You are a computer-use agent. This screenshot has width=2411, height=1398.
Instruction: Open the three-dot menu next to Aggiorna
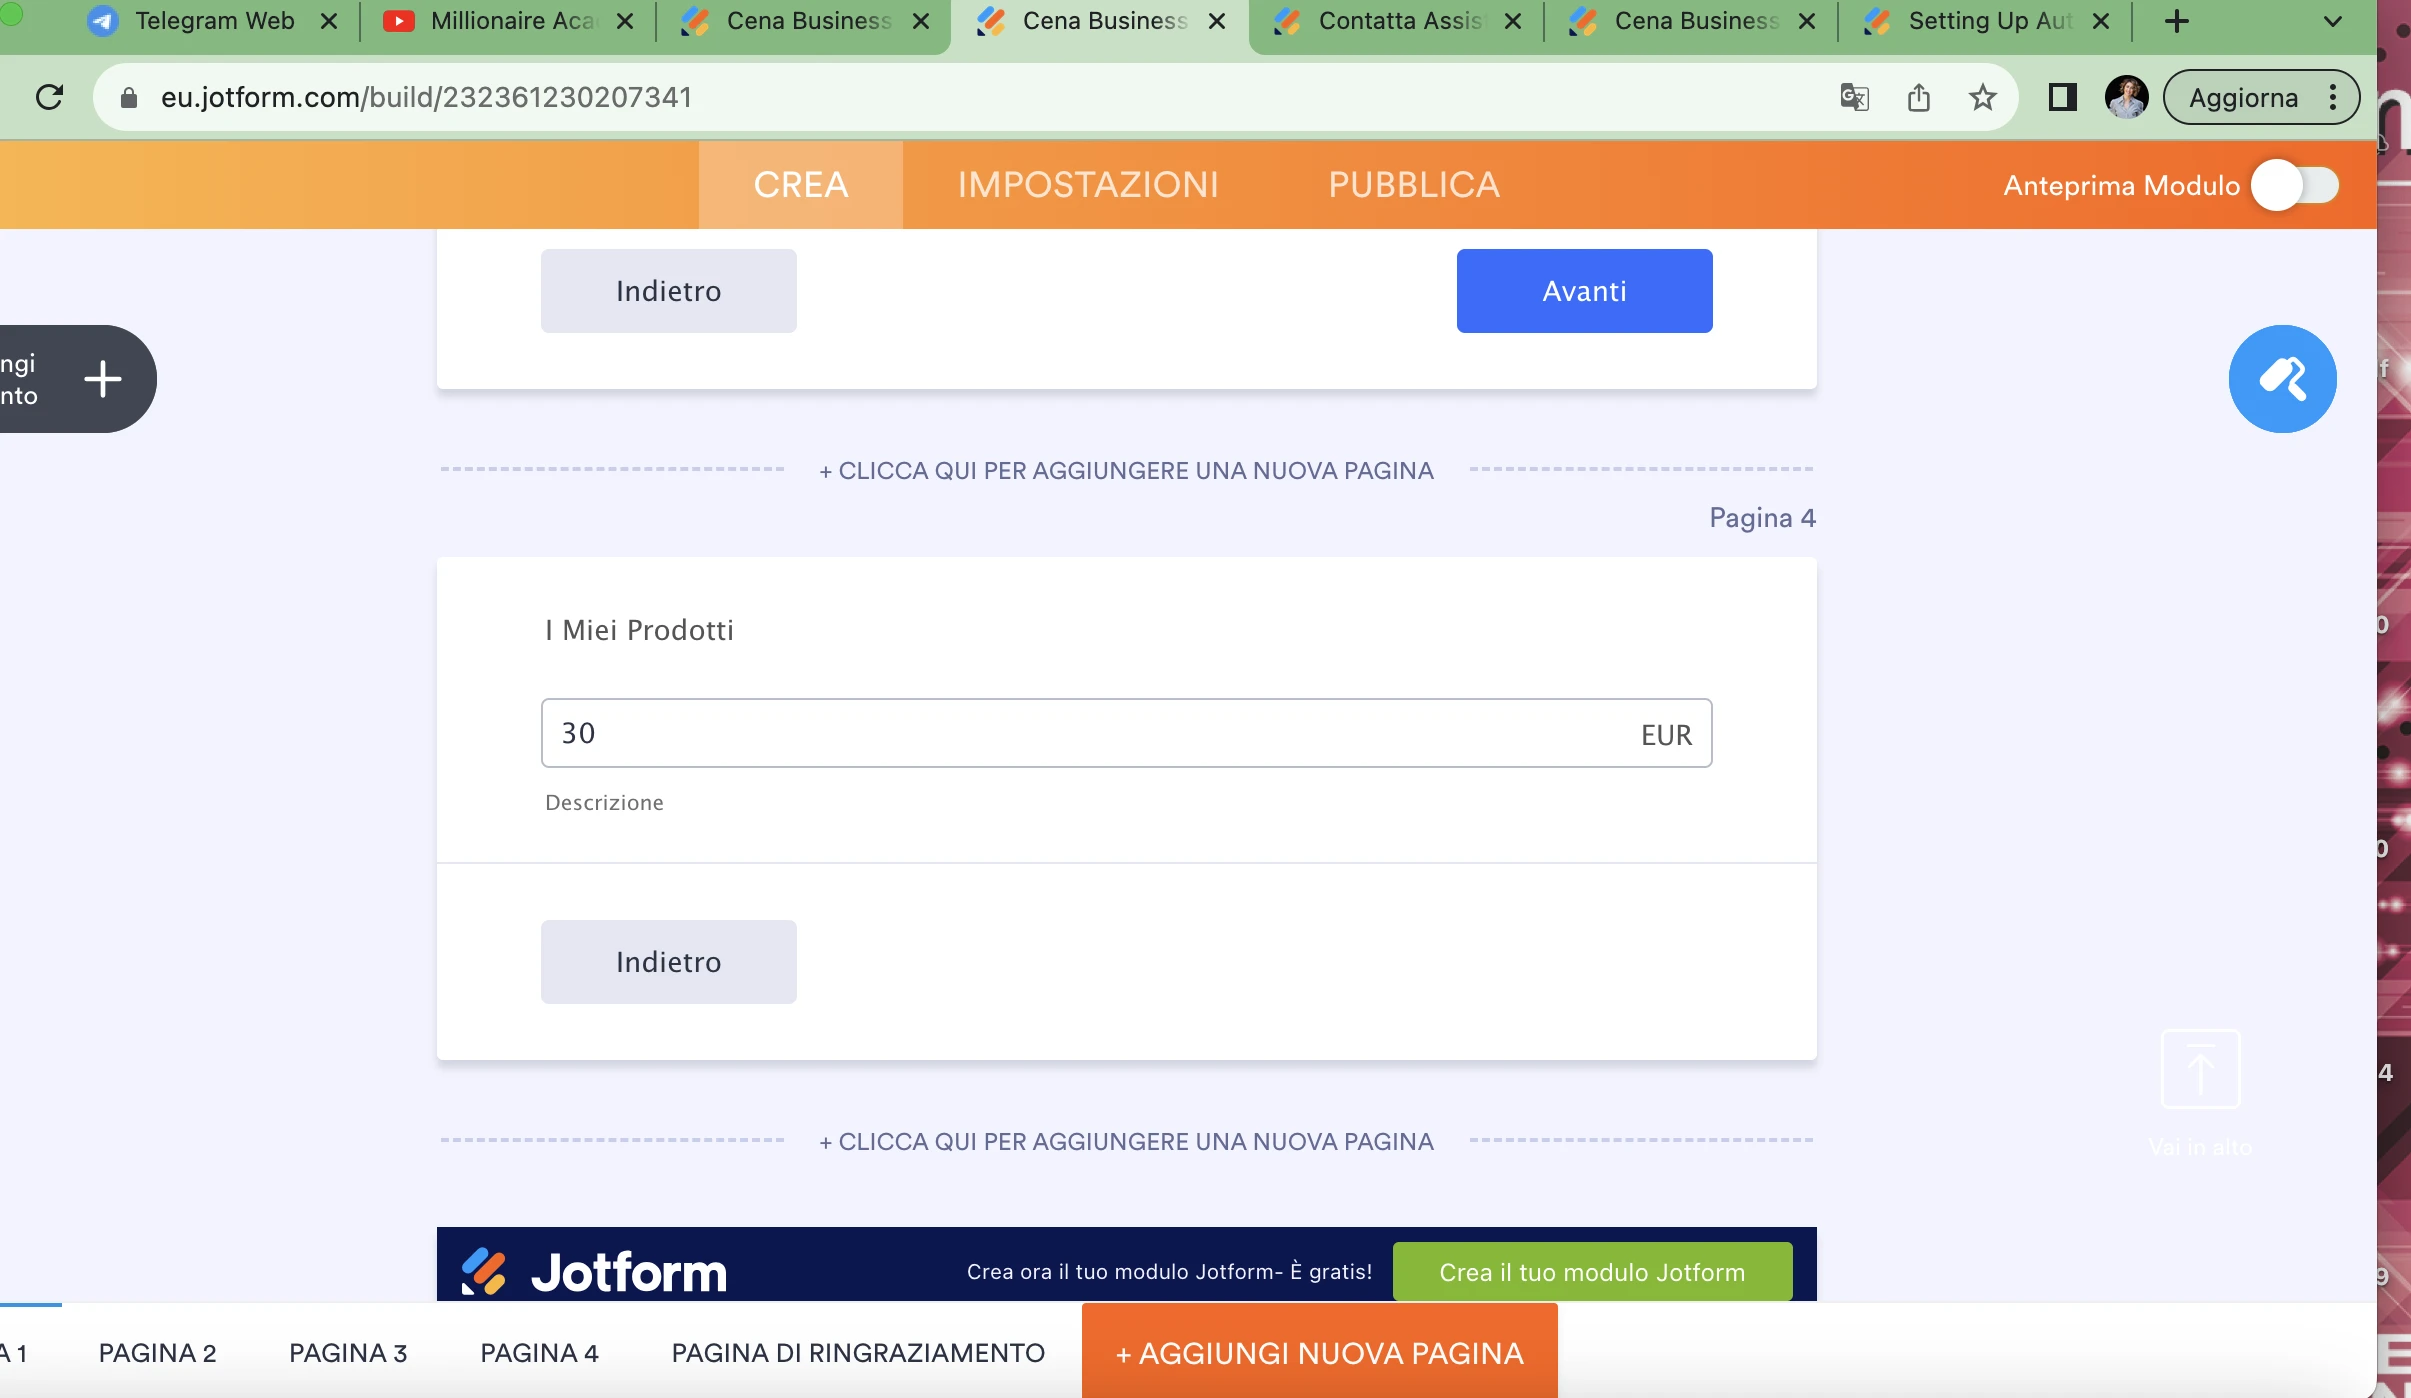click(x=2331, y=96)
